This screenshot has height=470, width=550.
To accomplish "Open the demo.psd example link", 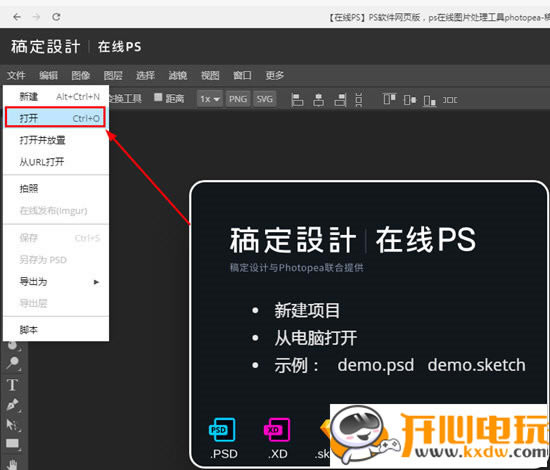I will click(375, 365).
